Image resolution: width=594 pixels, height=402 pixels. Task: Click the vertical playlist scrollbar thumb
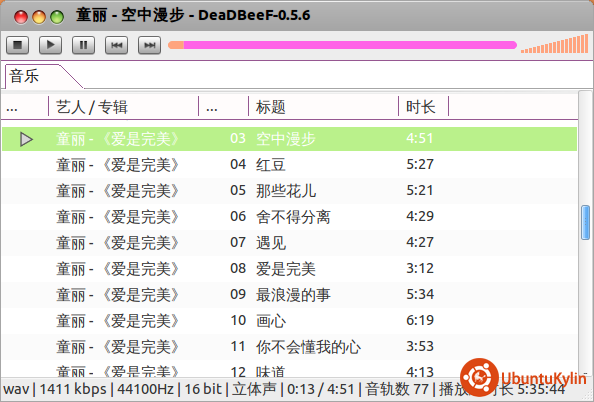pyautogui.click(x=585, y=222)
